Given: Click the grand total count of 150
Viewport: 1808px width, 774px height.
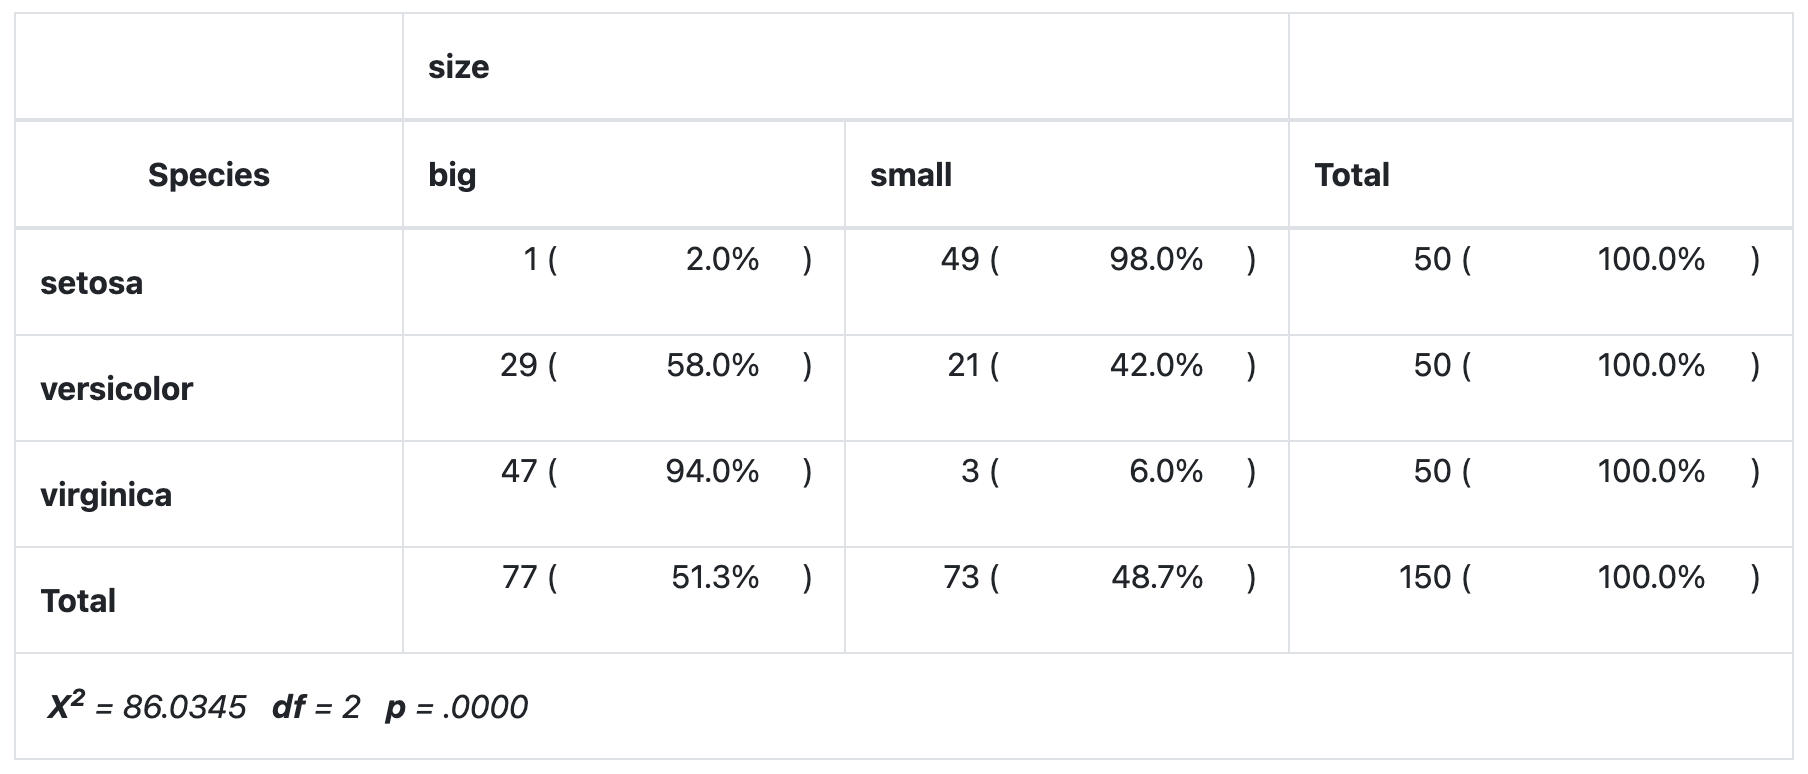Looking at the screenshot, I should 1425,578.
